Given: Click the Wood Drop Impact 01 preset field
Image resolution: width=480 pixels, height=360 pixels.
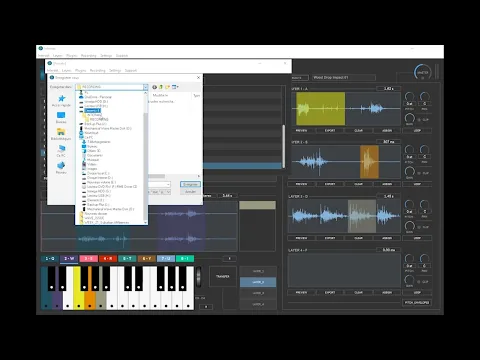Looking at the screenshot, I should 344,78.
